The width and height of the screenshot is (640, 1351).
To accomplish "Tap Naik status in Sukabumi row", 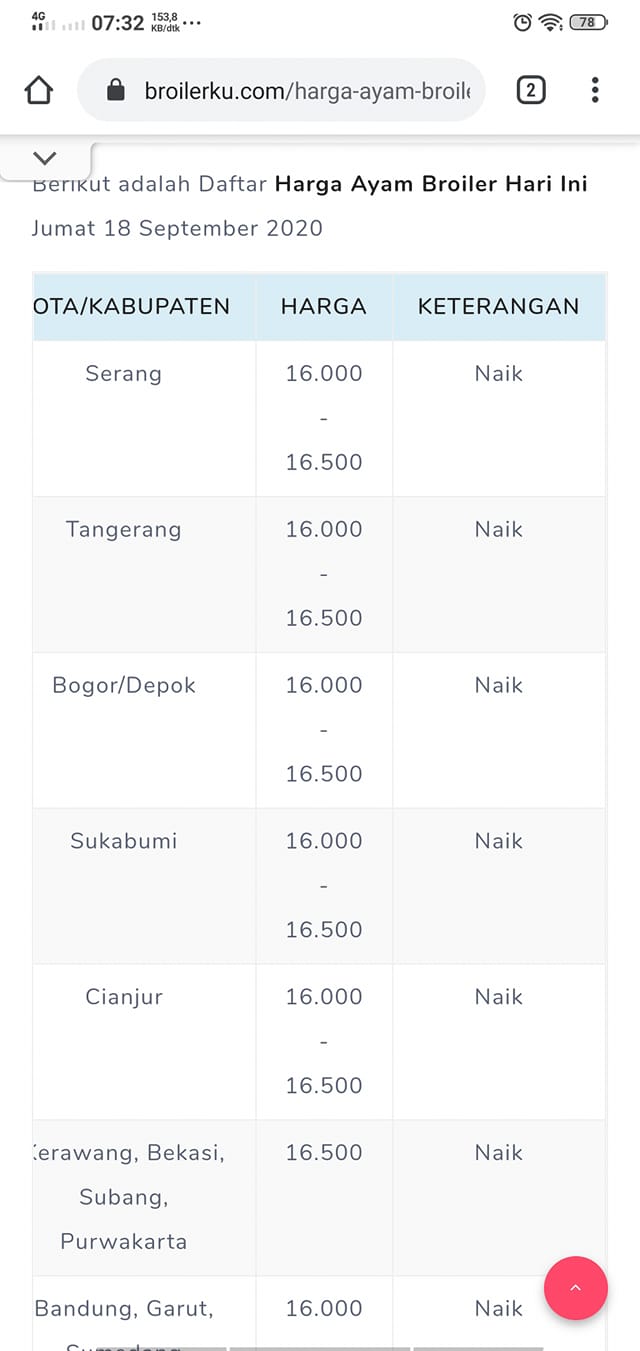I will (498, 841).
